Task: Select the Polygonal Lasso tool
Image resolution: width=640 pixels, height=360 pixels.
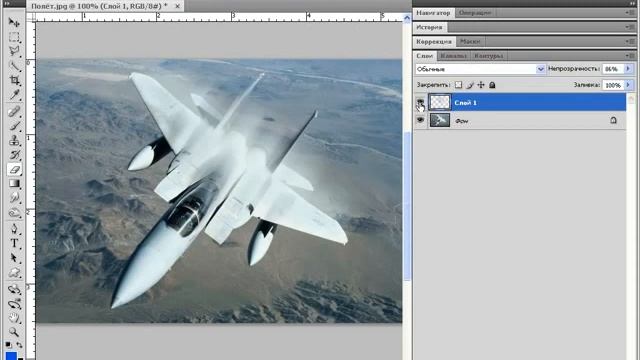Action: 14,51
